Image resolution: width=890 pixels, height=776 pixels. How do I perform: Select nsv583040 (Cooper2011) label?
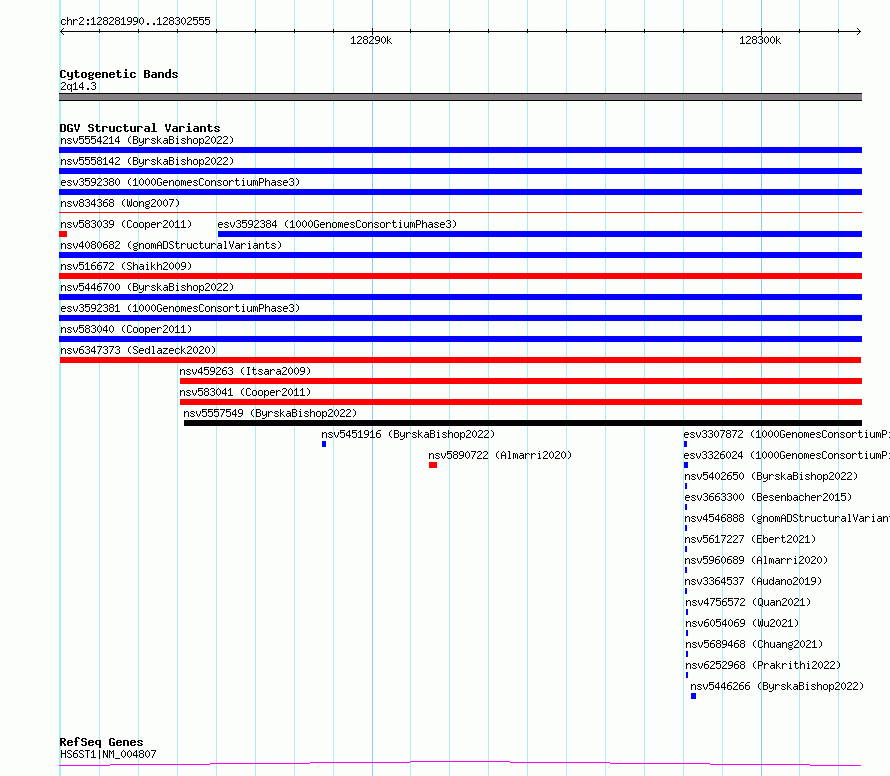pos(126,329)
